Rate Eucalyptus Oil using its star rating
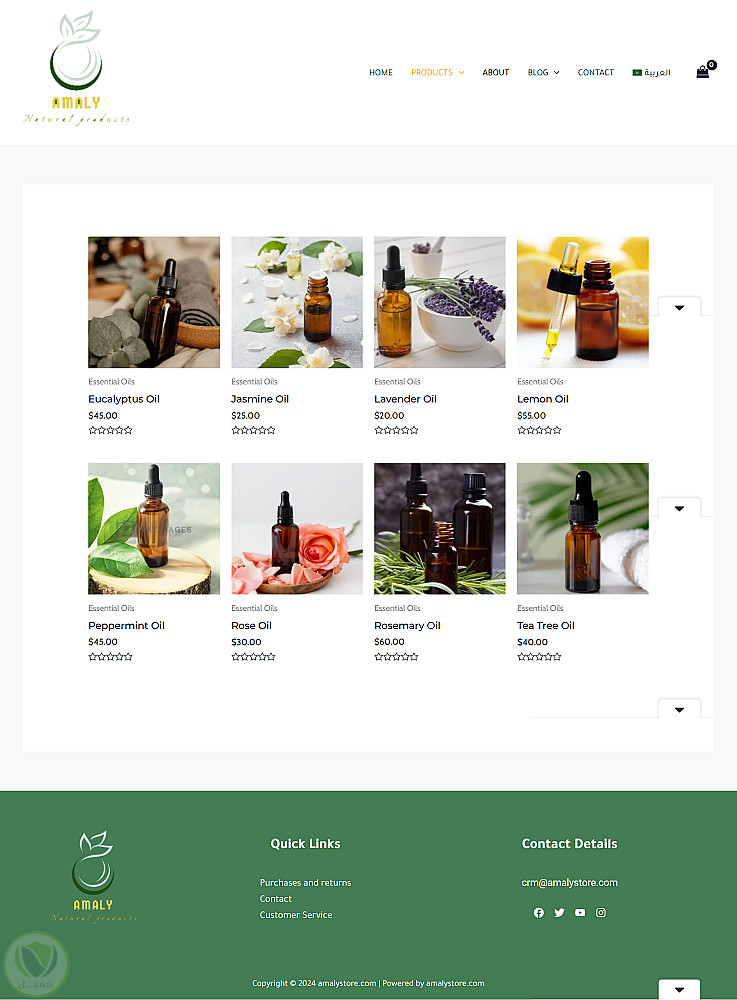Viewport: 737px width, 1000px height. point(110,431)
